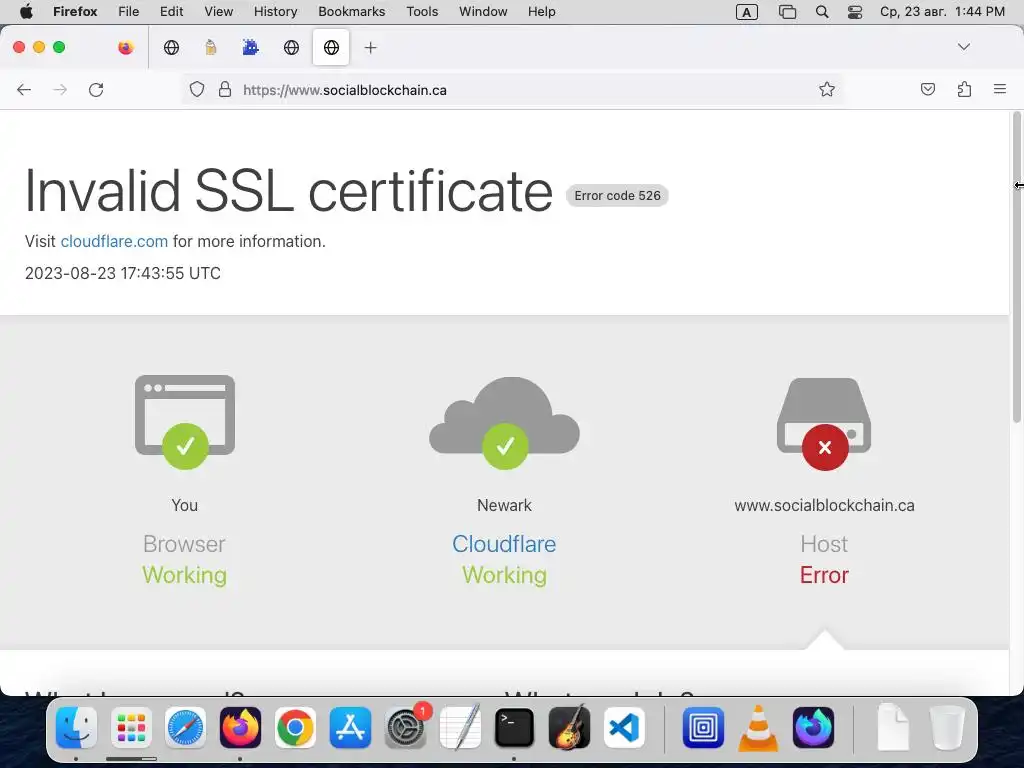View site security padlock info
The height and width of the screenshot is (768, 1024).
(225, 89)
